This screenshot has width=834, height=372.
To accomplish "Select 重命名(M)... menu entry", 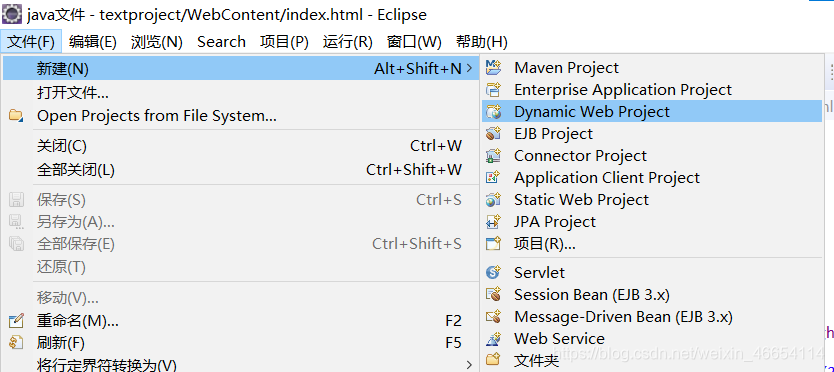I will pyautogui.click(x=240, y=321).
